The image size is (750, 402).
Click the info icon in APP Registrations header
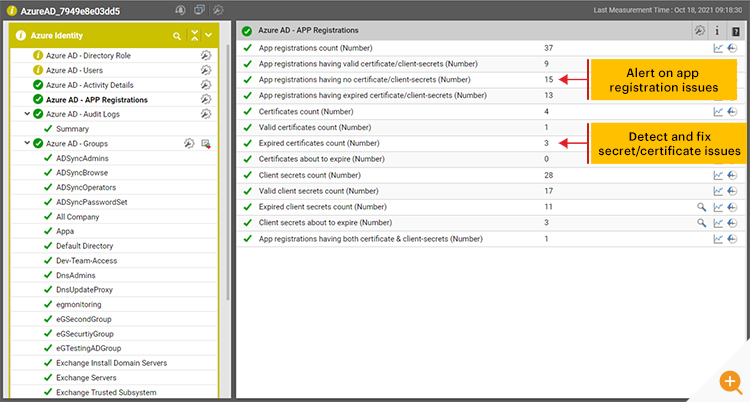click(x=717, y=31)
